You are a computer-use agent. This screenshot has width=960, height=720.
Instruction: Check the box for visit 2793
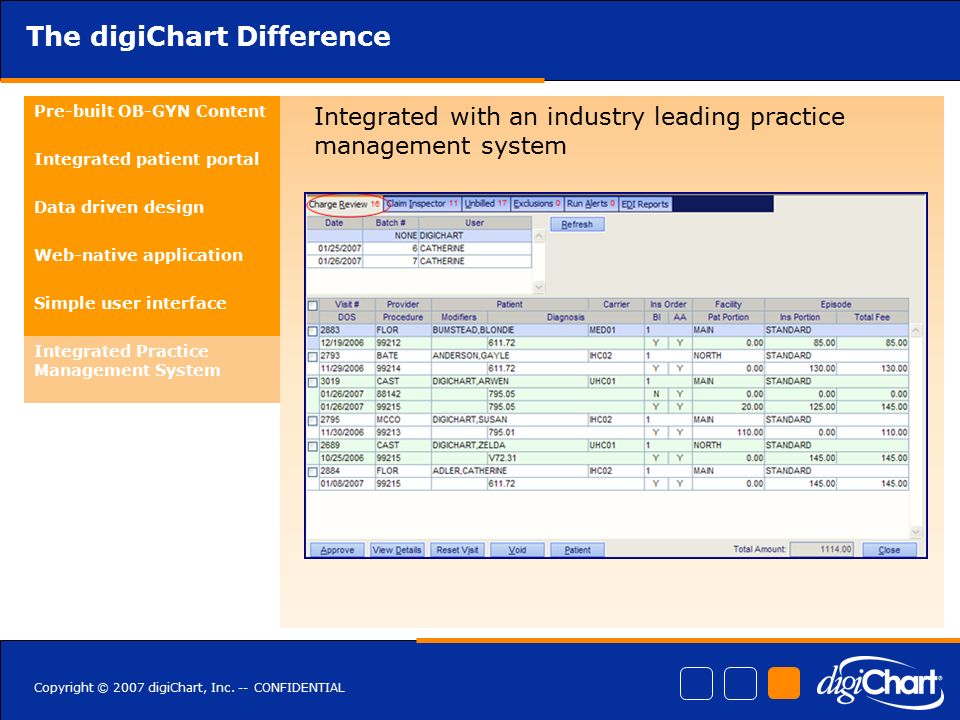click(313, 357)
